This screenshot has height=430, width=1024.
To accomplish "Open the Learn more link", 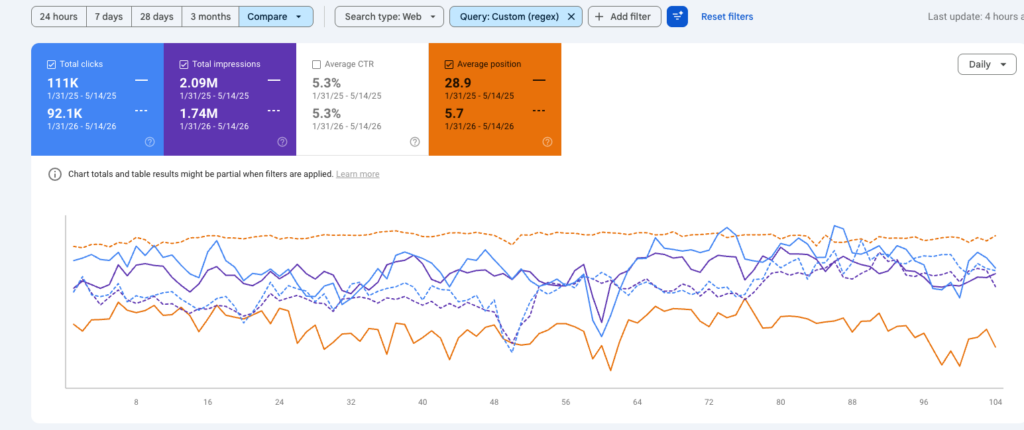I will [x=357, y=174].
